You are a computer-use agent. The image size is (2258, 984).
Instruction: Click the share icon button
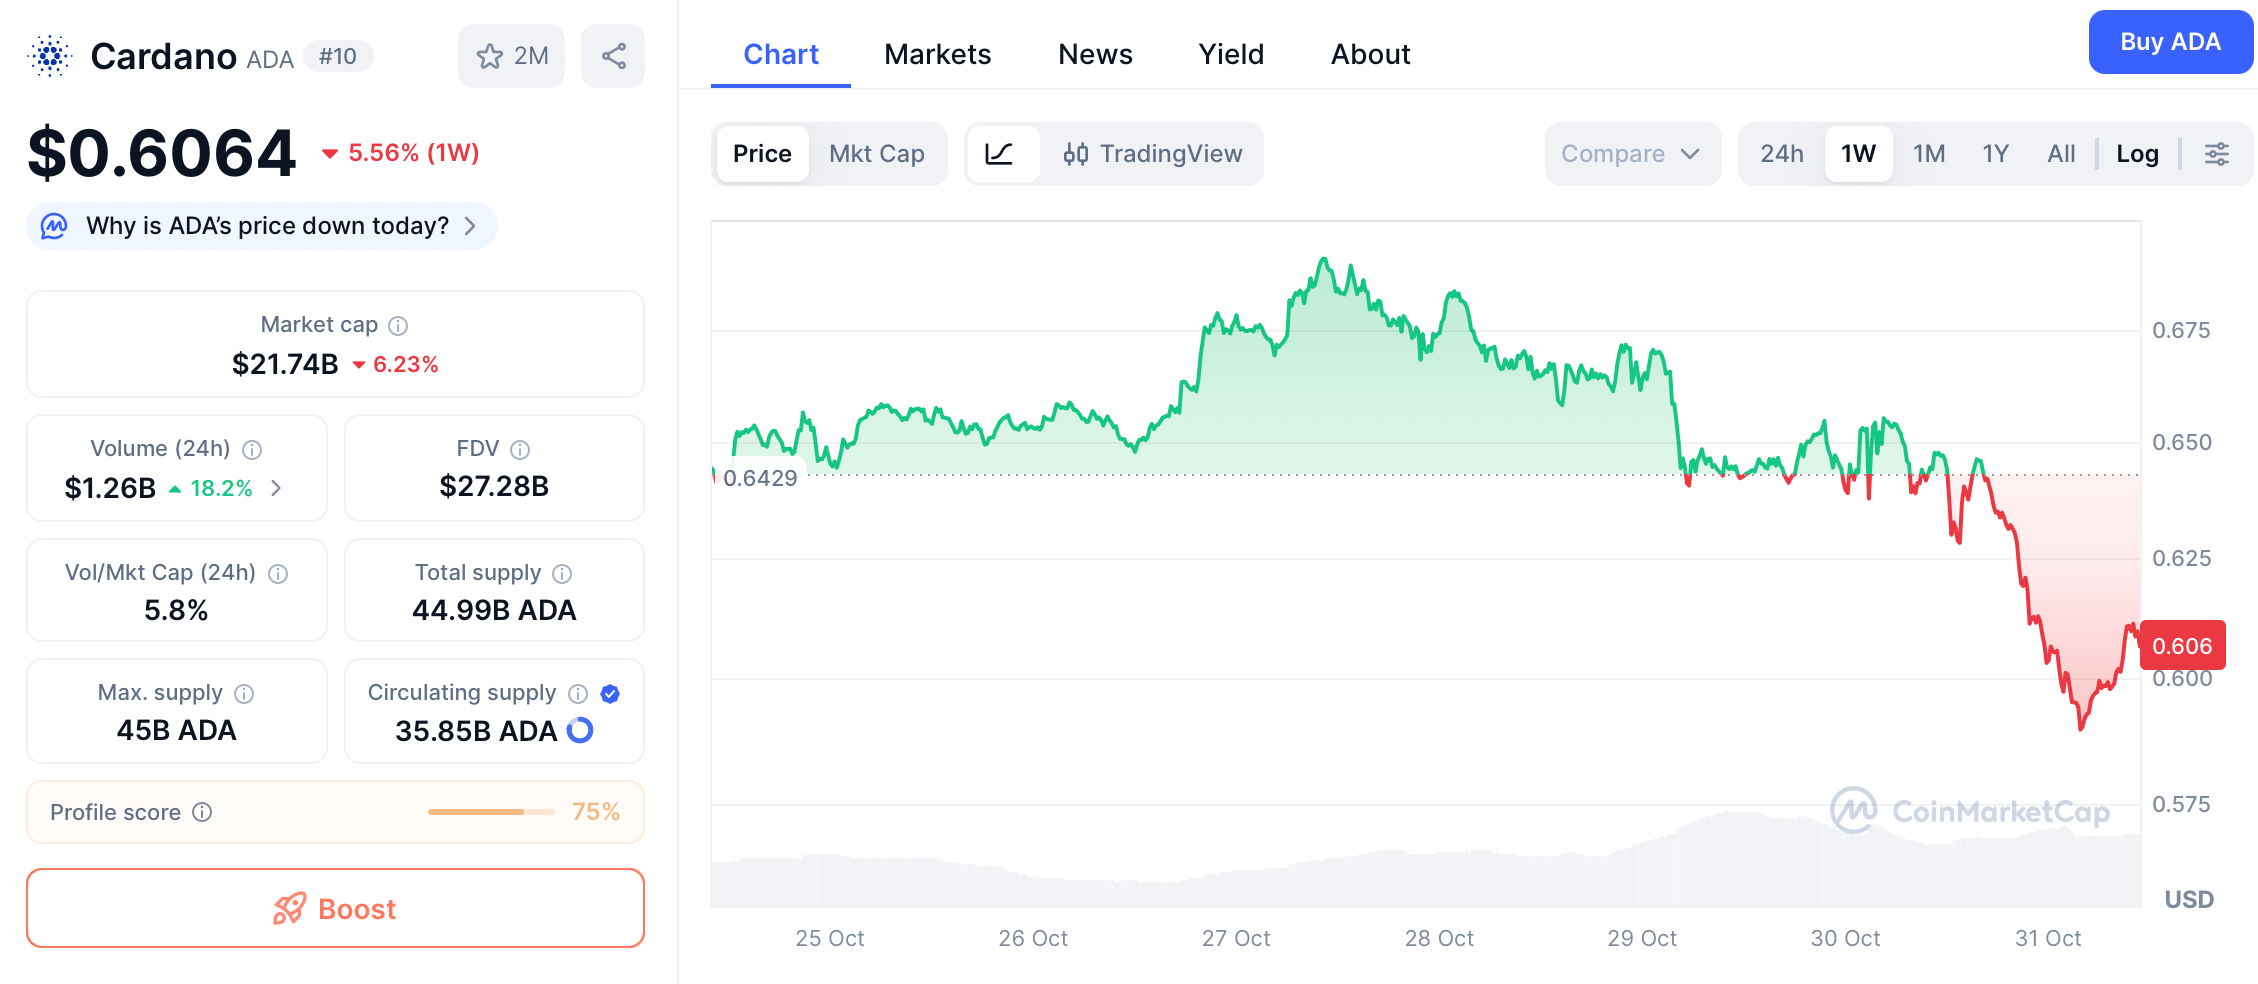point(613,56)
